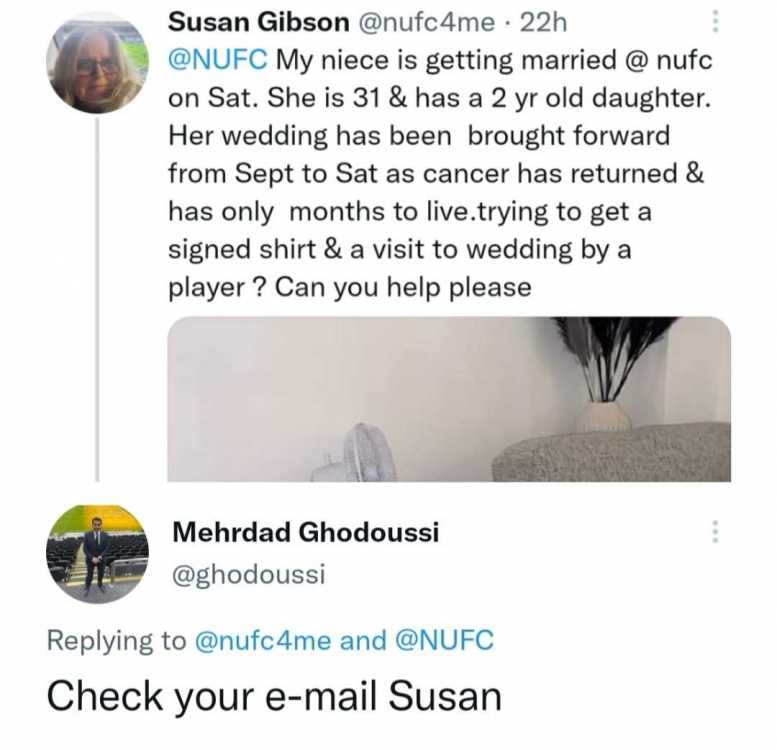
Task: Click the 'Check your e-mail Susan' reply text
Action: click(273, 696)
